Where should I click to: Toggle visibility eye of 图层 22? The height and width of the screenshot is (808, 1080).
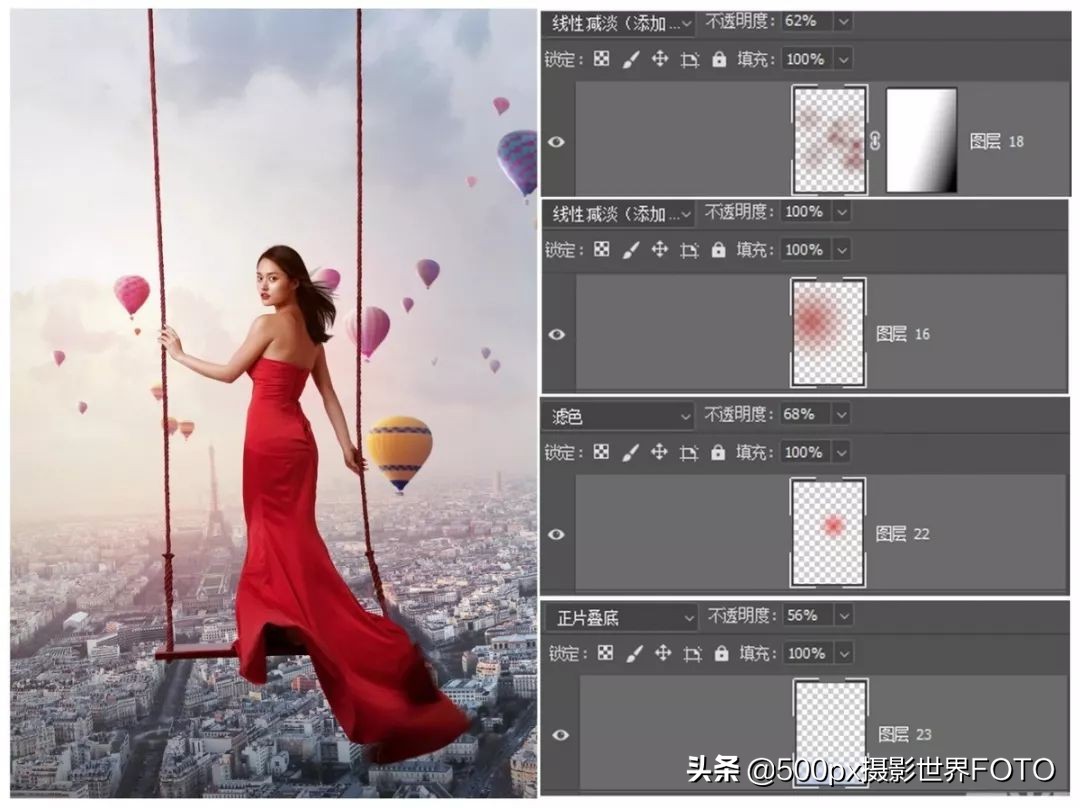point(557,535)
